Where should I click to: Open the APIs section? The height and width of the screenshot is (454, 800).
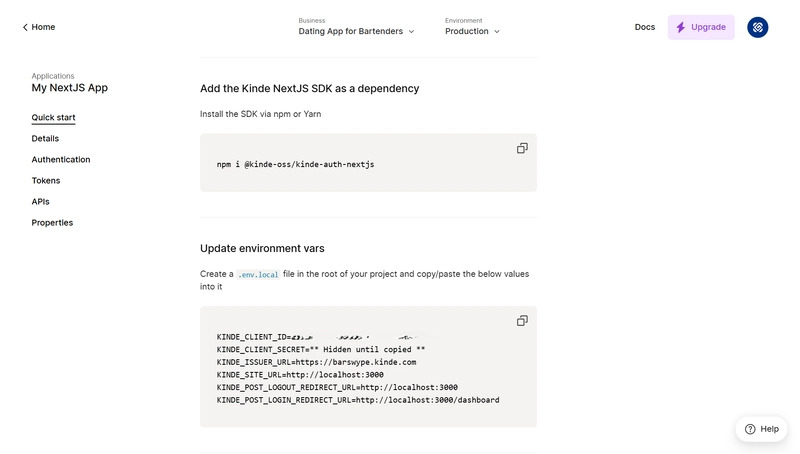40,201
